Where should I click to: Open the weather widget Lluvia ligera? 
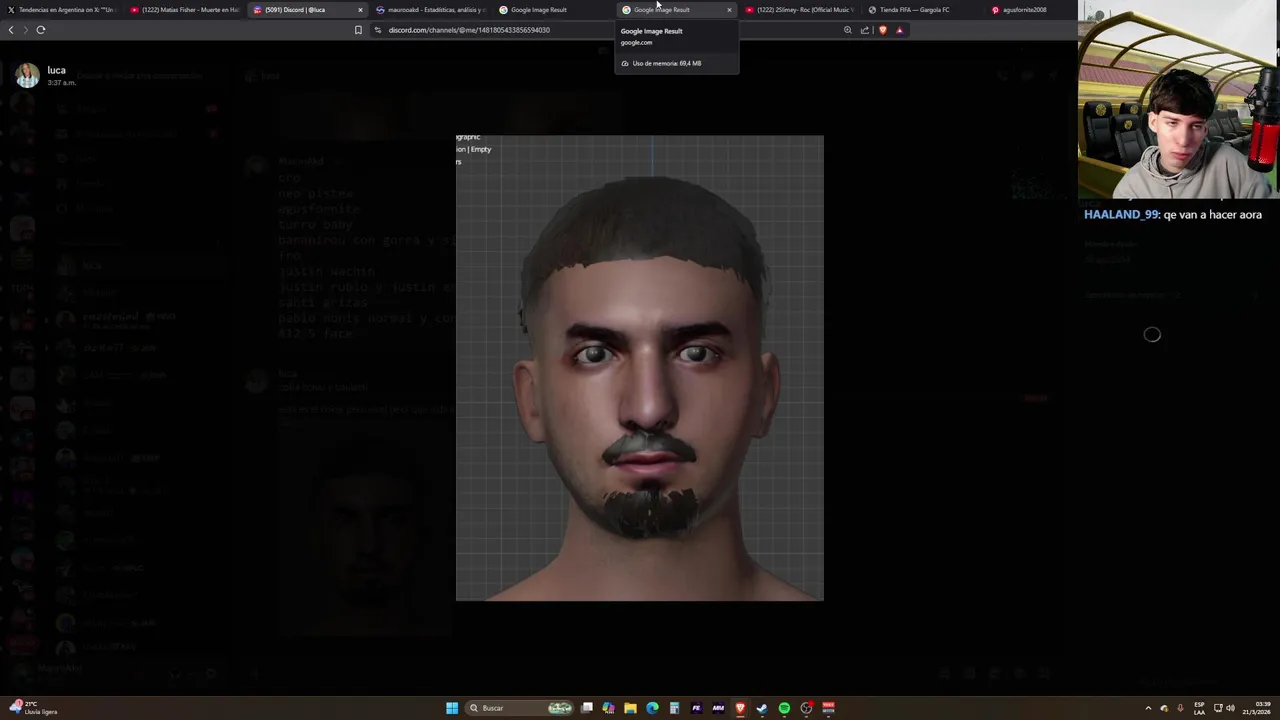(x=35, y=708)
